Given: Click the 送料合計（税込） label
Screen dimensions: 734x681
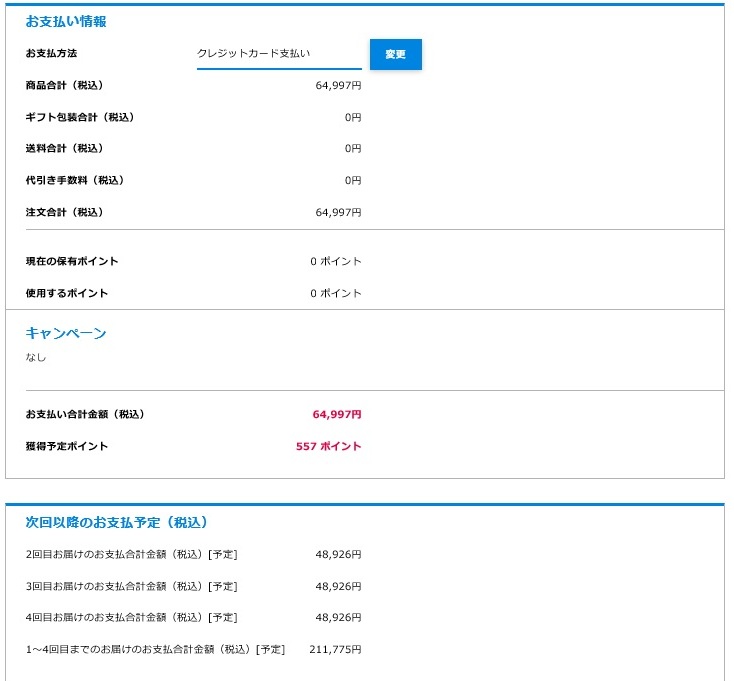Looking at the screenshot, I should [64, 149].
